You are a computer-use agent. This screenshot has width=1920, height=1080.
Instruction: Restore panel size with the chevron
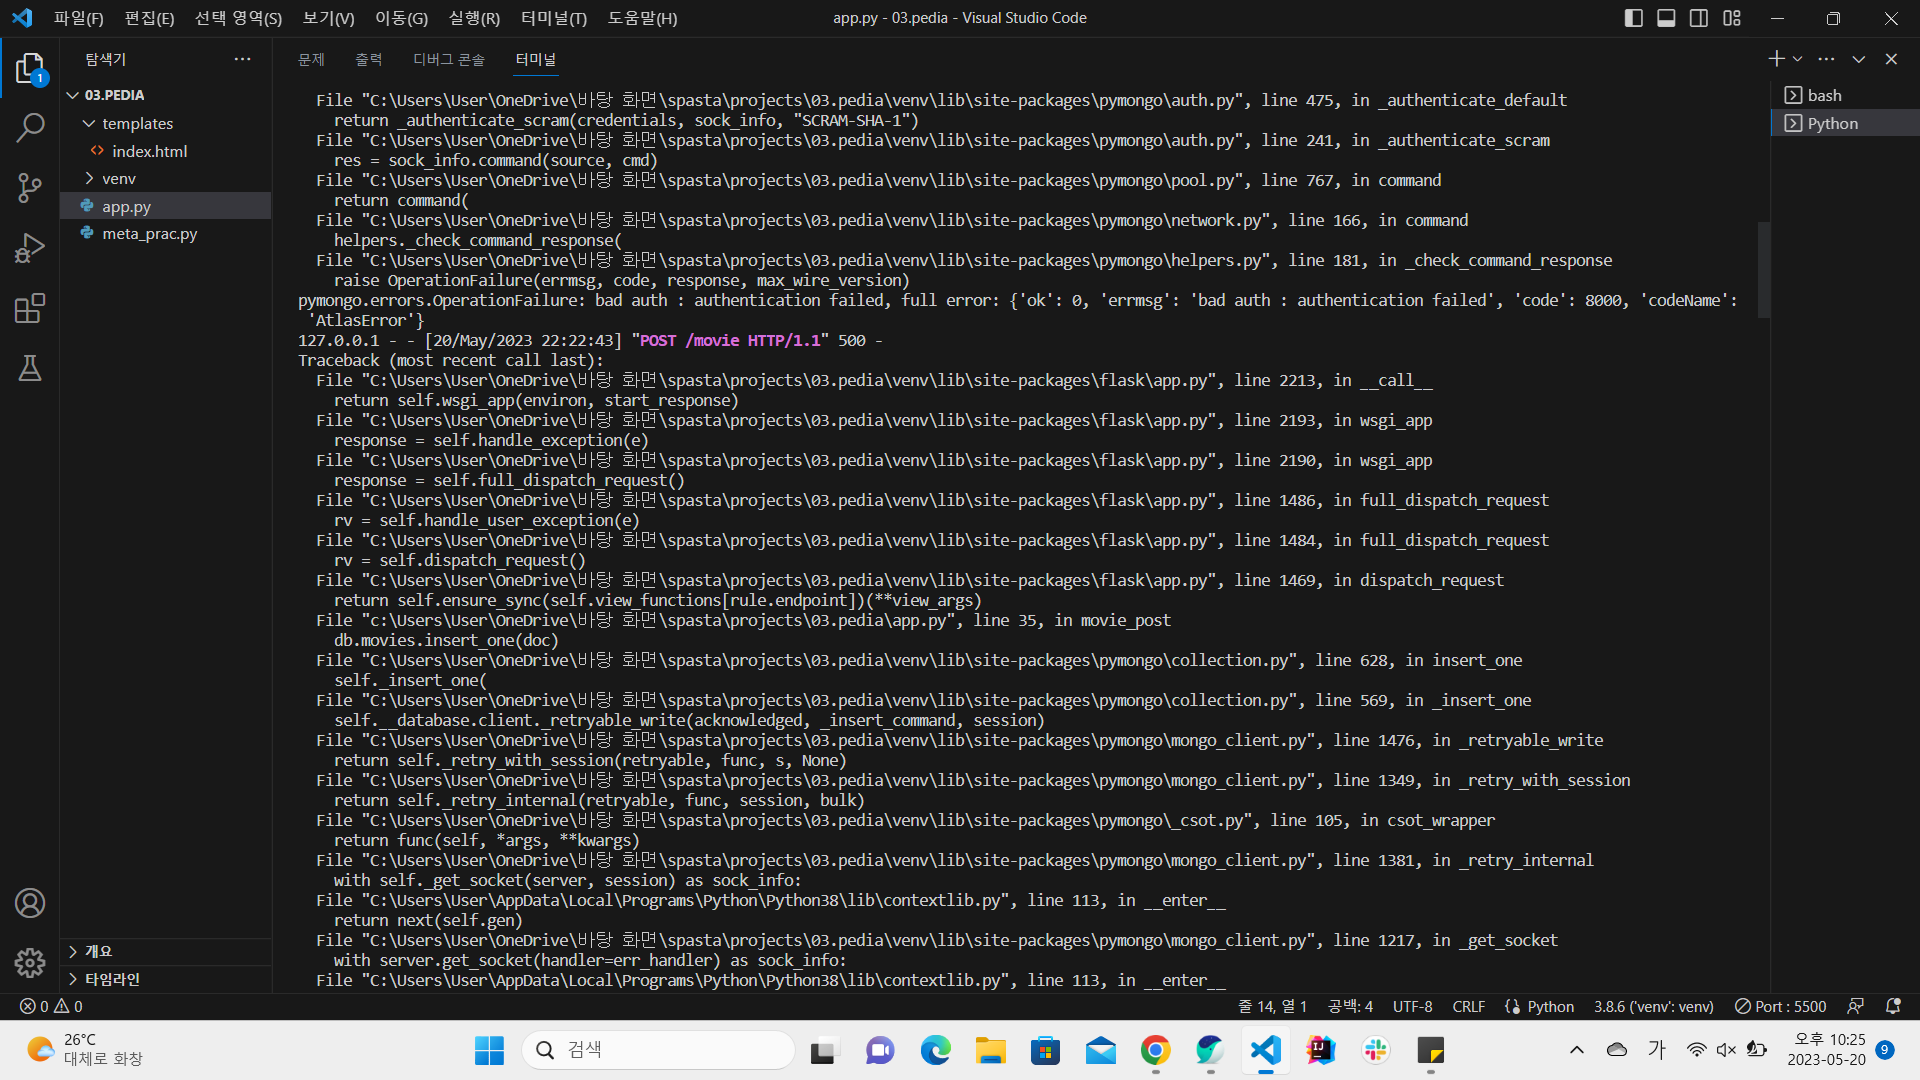coord(1858,59)
